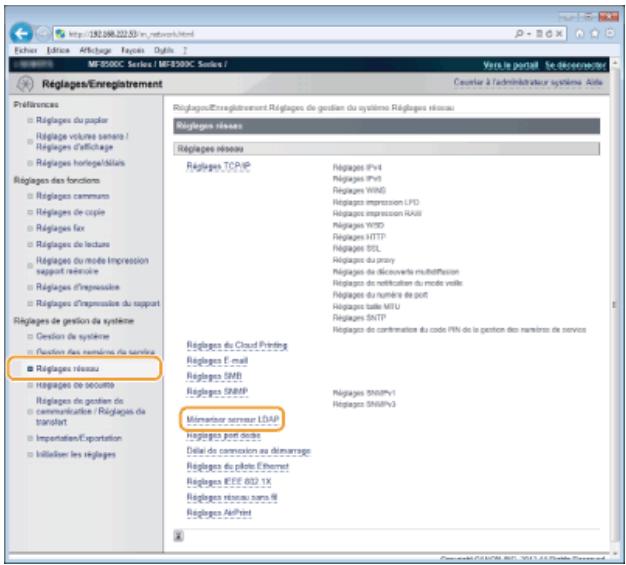The height and width of the screenshot is (565, 626).
Task: Select Réglages réseau in sidebar
Action: (x=67, y=369)
